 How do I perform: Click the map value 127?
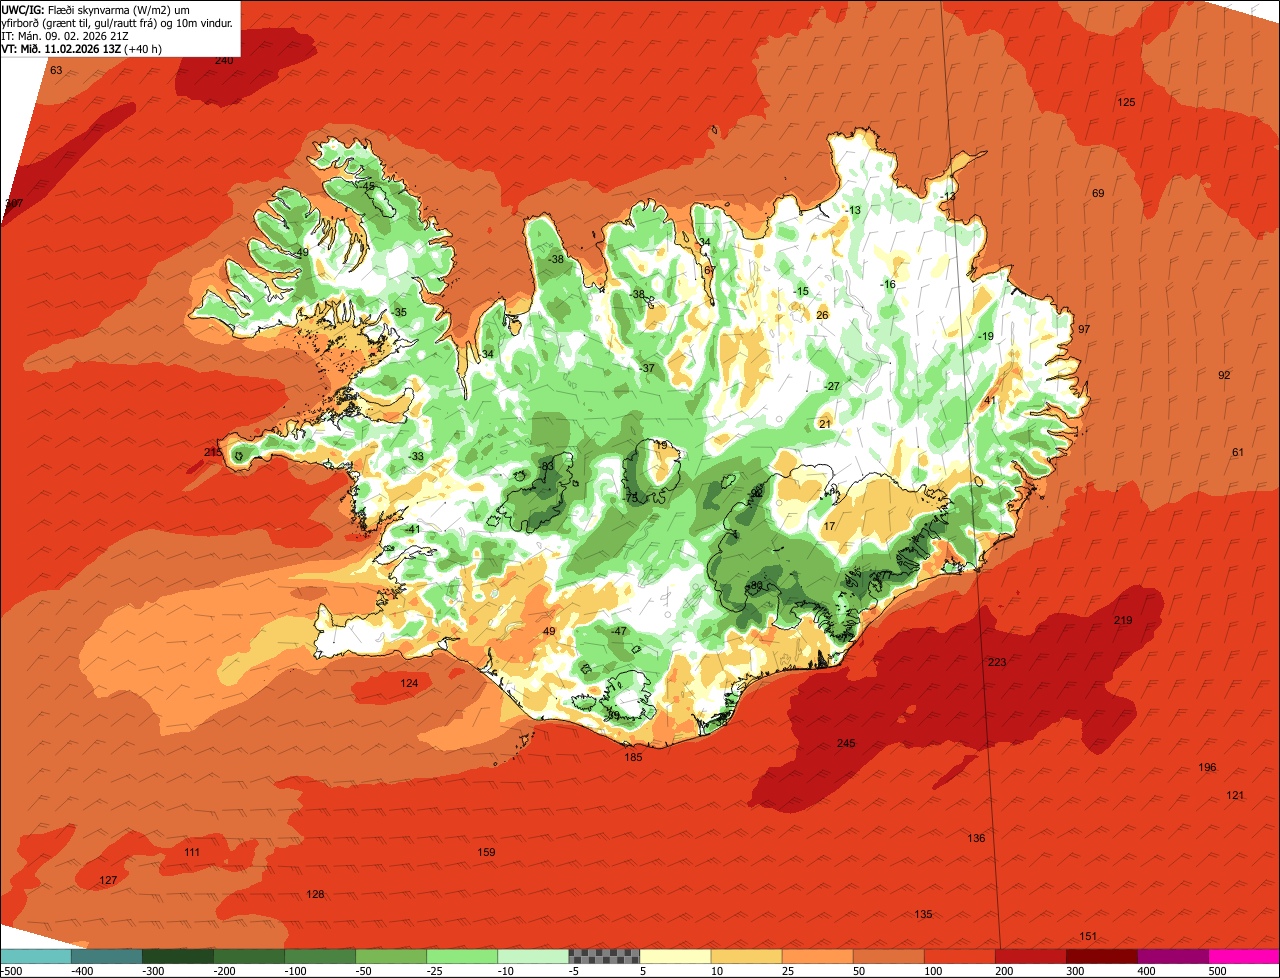click(x=108, y=880)
